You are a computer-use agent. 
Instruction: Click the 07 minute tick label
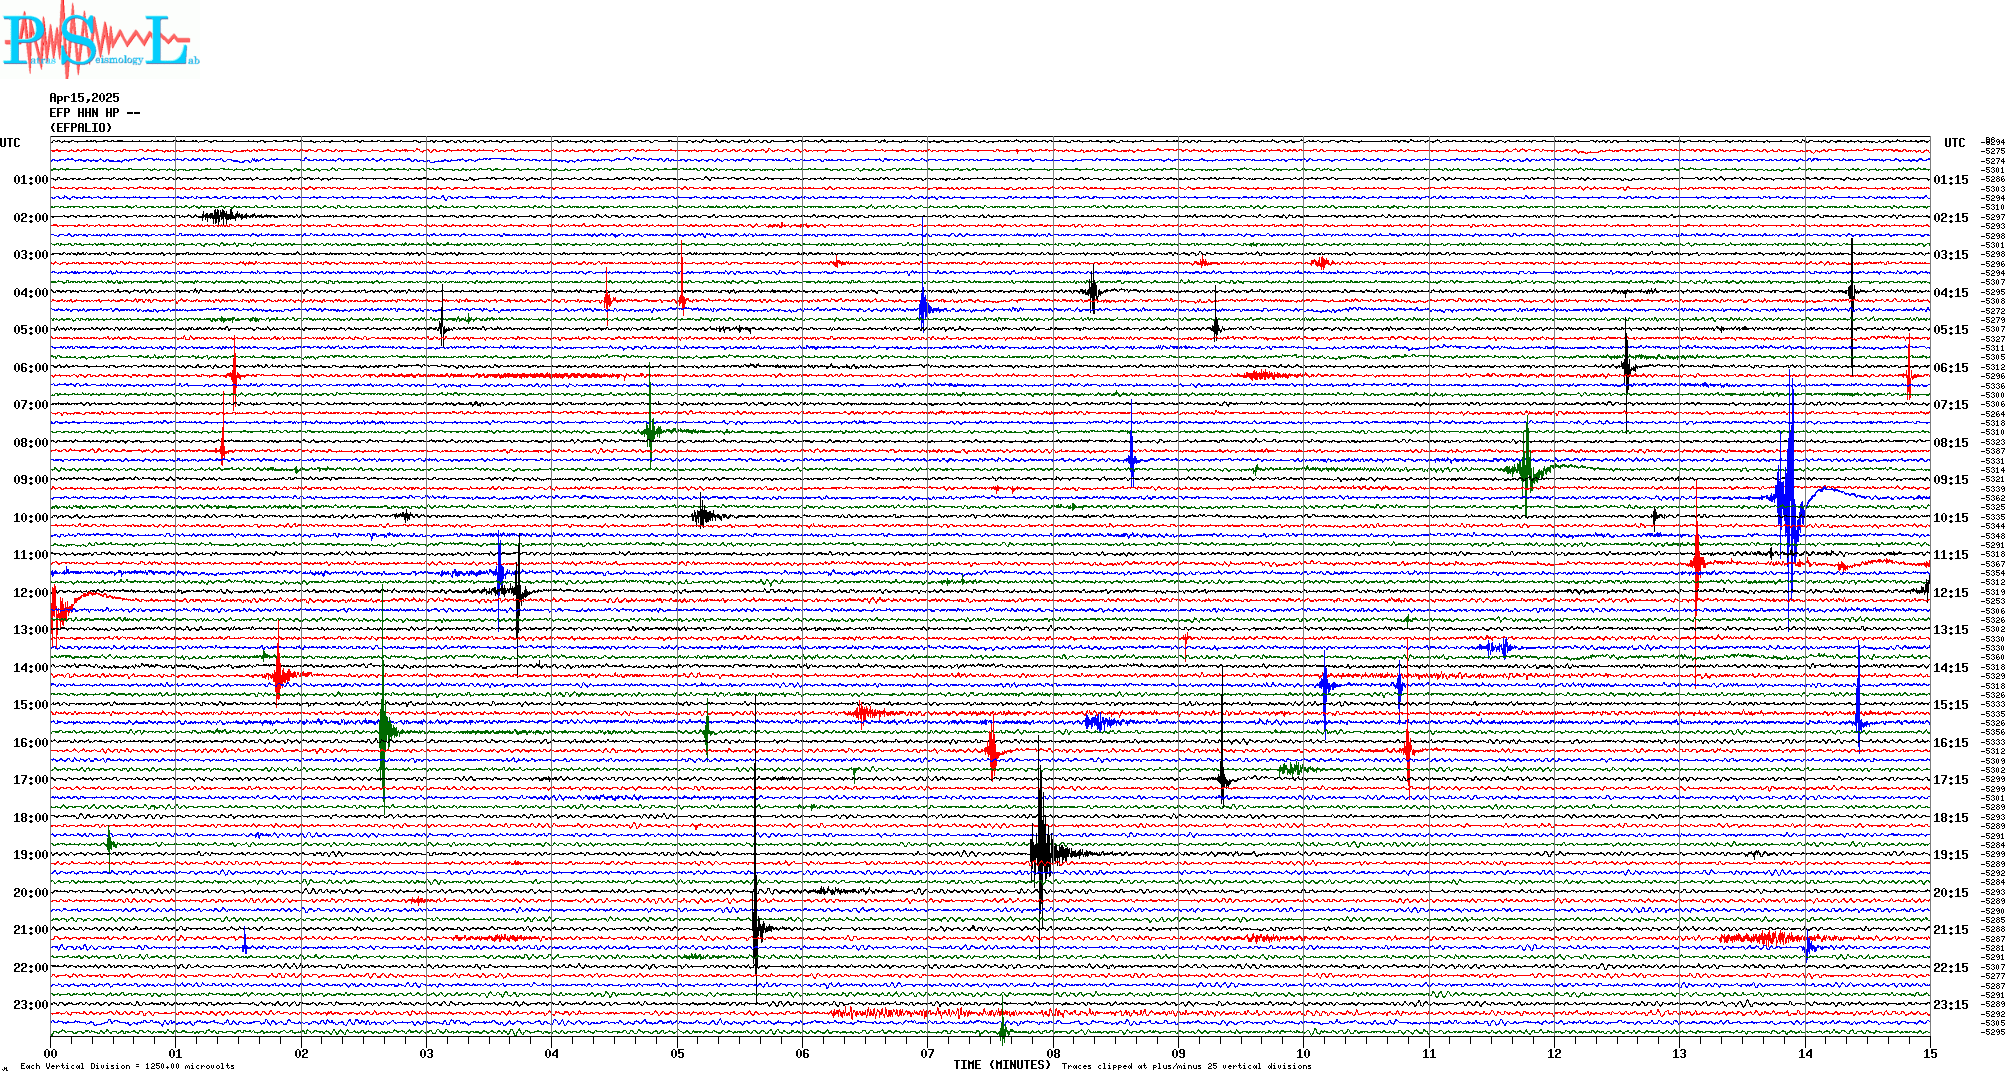tap(927, 1053)
